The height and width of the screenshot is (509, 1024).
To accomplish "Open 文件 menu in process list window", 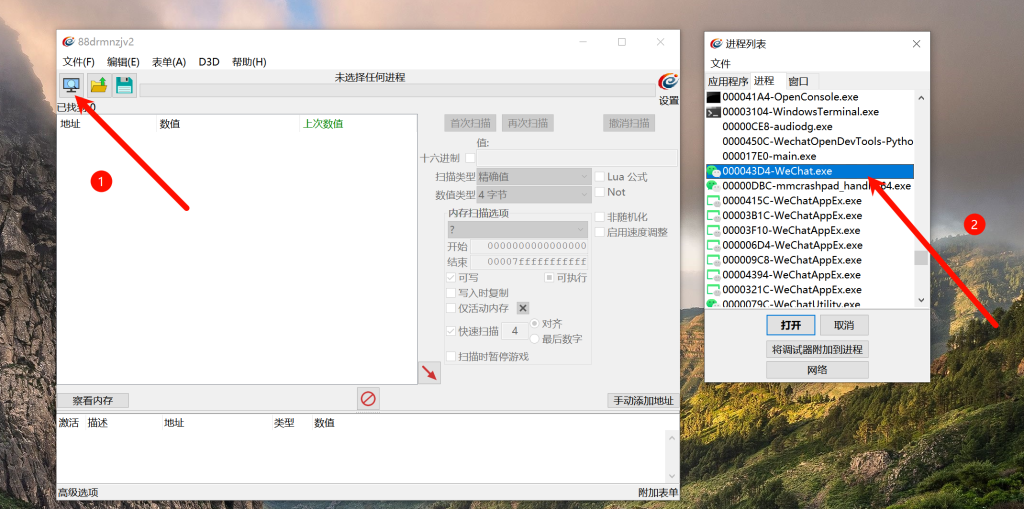I will pos(721,63).
